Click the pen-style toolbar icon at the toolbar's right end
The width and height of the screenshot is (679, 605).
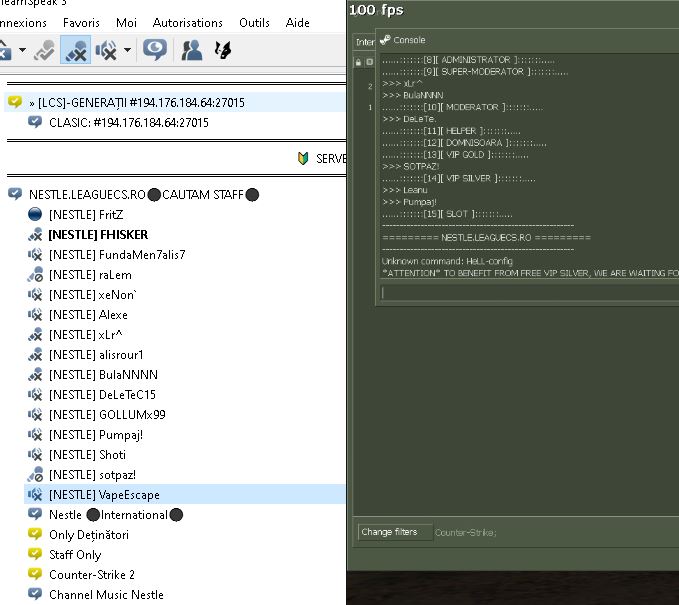pyautogui.click(x=223, y=50)
